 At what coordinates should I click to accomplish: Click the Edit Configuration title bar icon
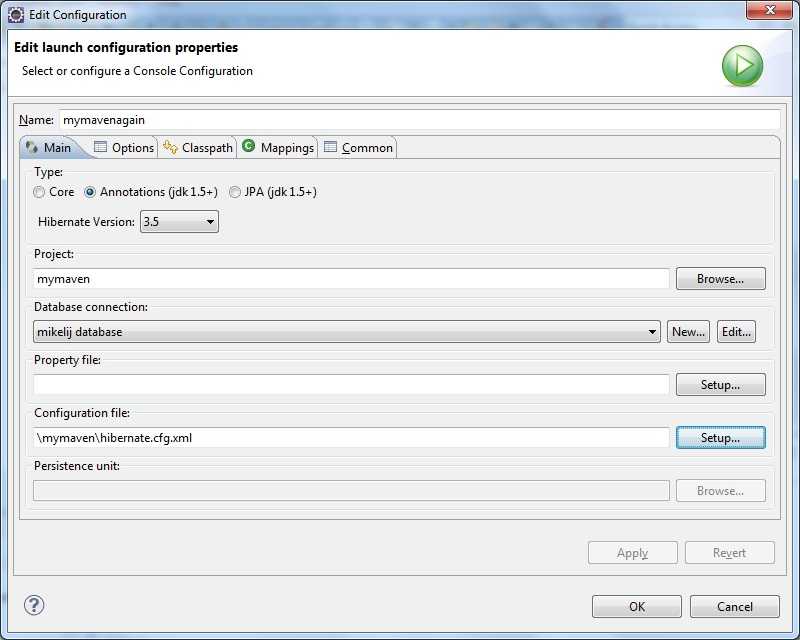pyautogui.click(x=16, y=15)
